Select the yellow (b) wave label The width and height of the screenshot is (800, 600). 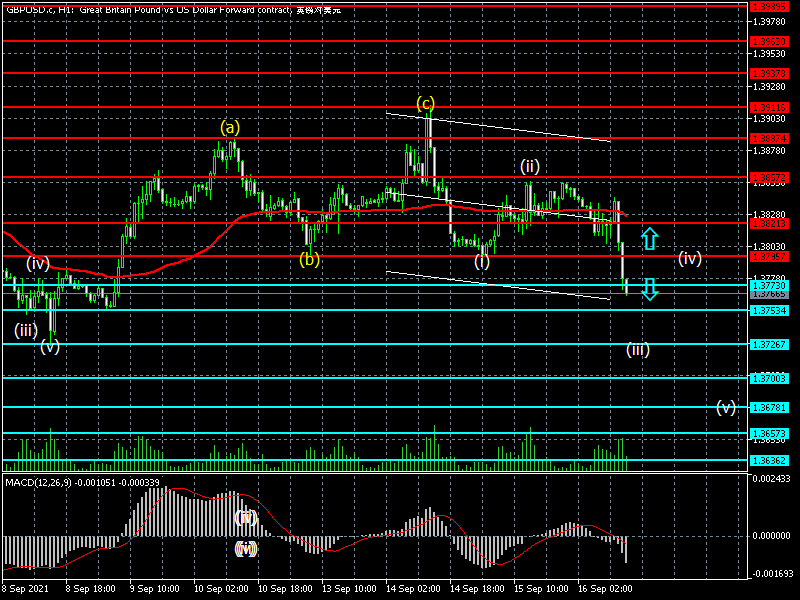coord(309,259)
